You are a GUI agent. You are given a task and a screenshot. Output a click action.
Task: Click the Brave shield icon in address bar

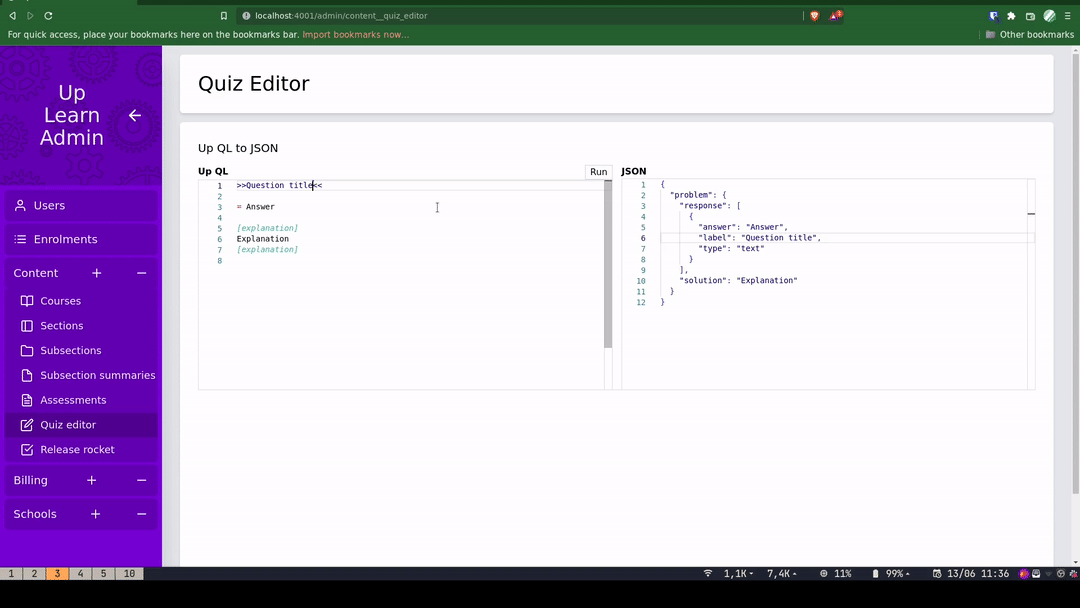click(x=814, y=16)
